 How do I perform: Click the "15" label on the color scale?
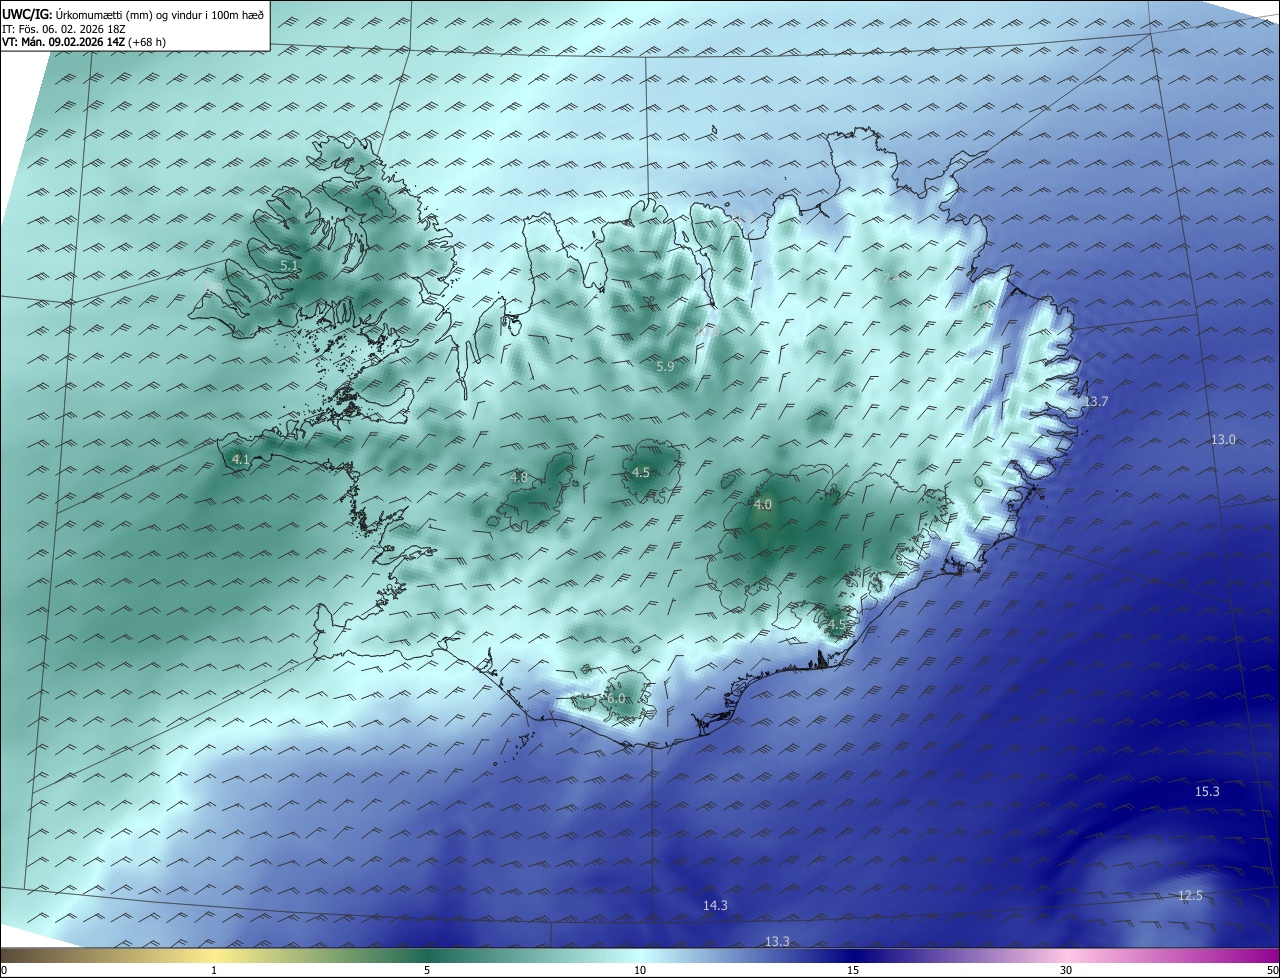tap(853, 970)
